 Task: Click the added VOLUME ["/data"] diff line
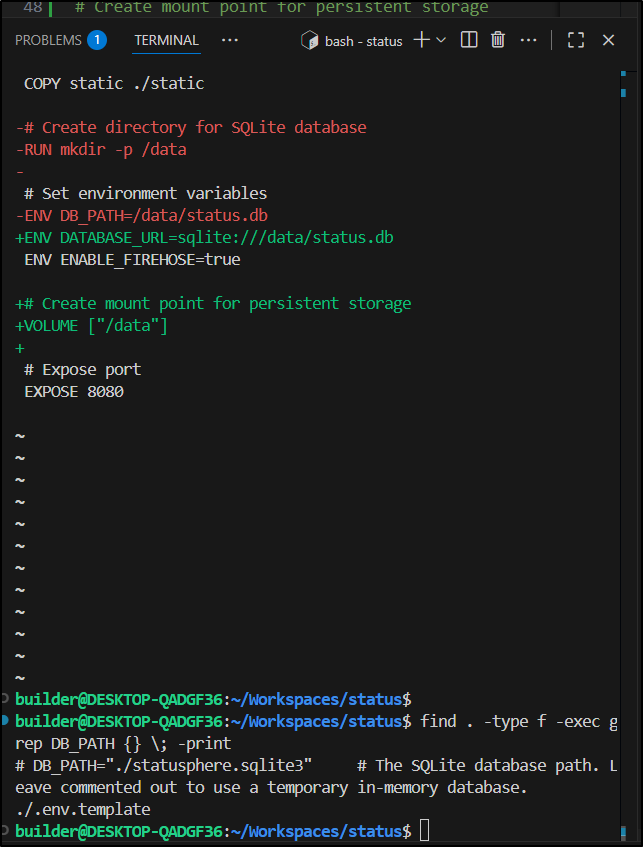[x=92, y=325]
